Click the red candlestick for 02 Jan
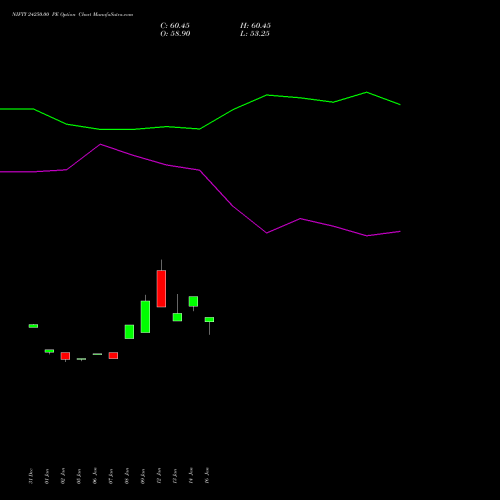 click(x=65, y=356)
